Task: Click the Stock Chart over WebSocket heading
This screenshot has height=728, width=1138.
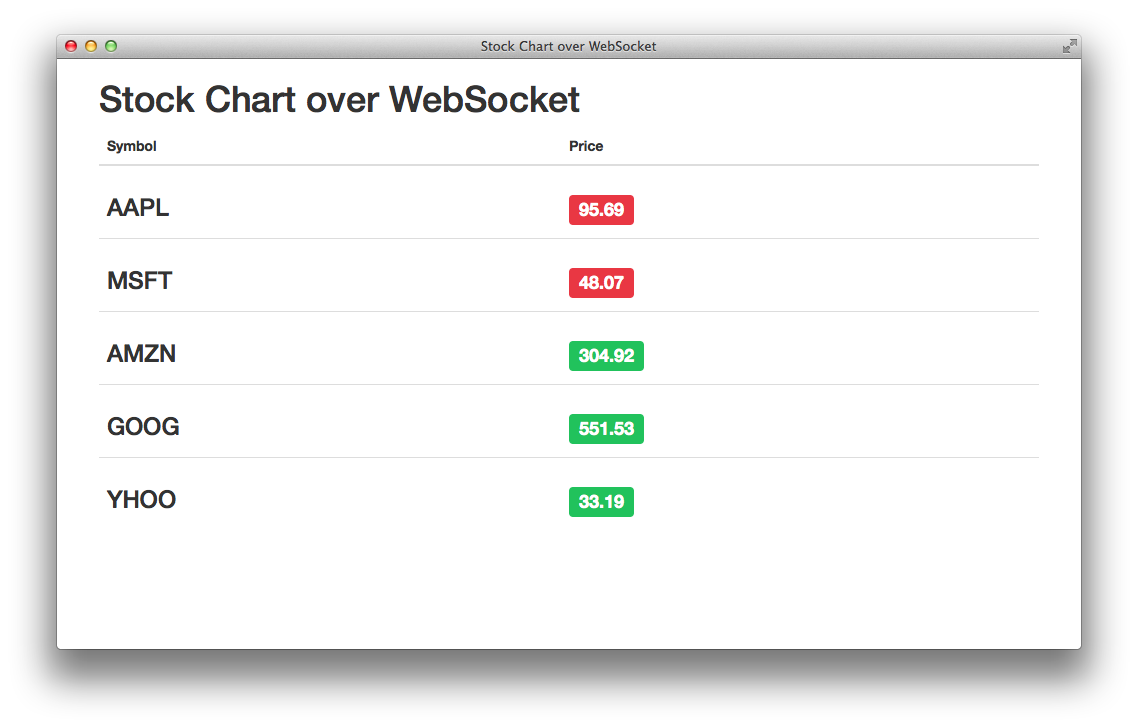Action: [x=339, y=100]
